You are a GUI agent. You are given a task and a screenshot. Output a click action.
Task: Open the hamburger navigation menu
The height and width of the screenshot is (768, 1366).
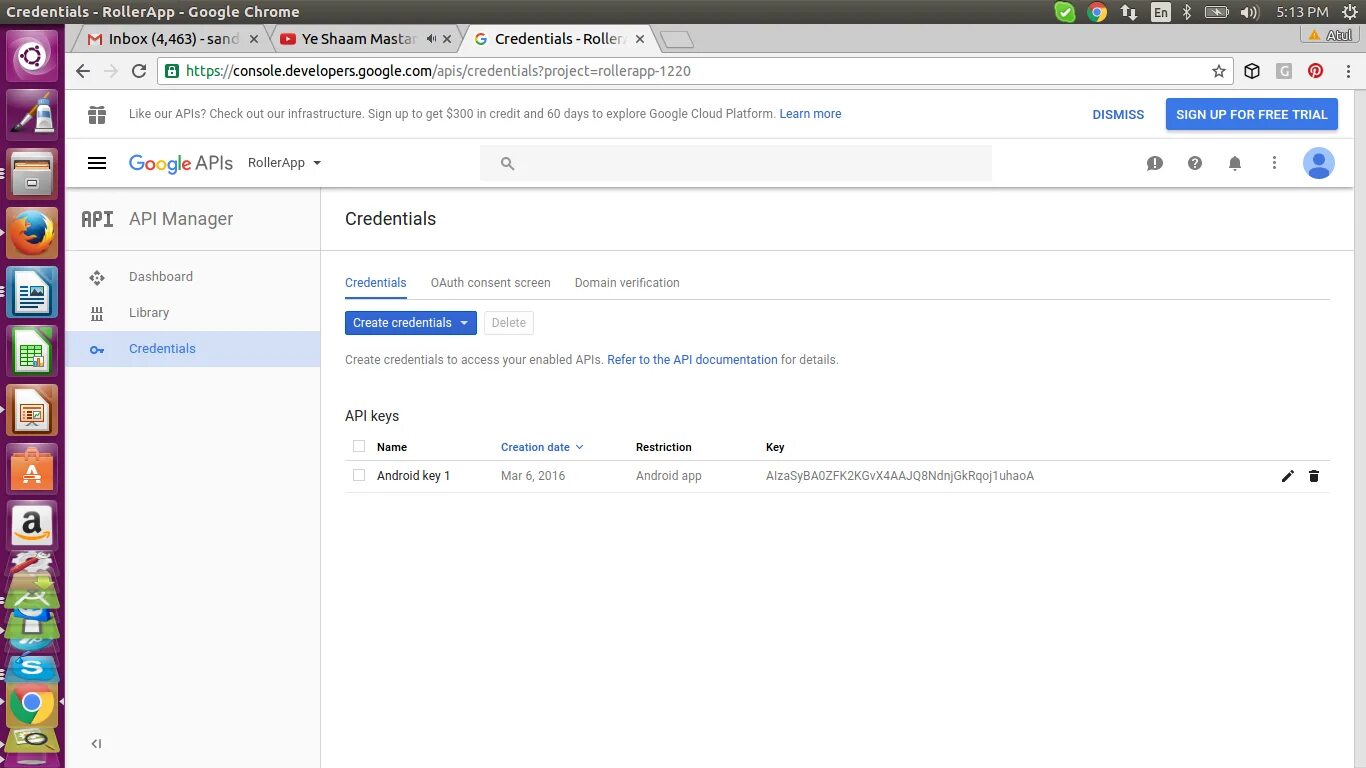[97, 163]
